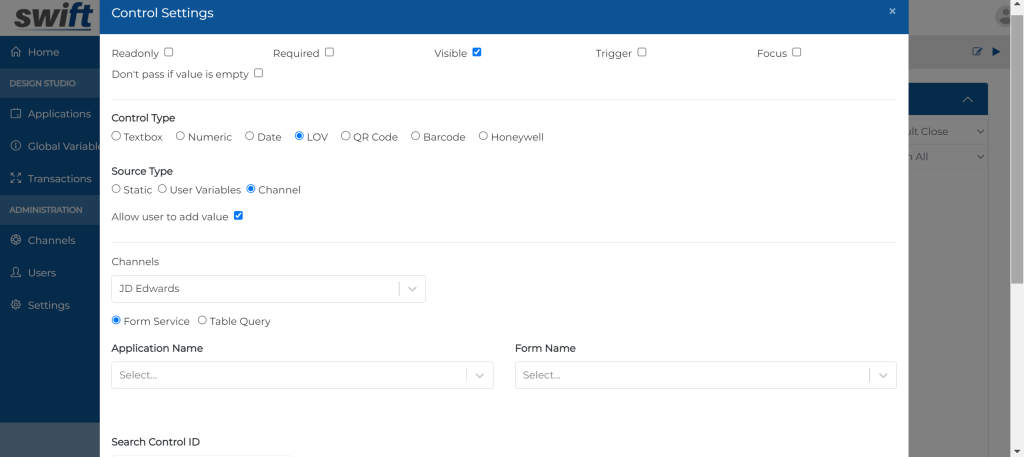Click the Channels icon in sidebar
The image size is (1024, 457).
(x=16, y=241)
